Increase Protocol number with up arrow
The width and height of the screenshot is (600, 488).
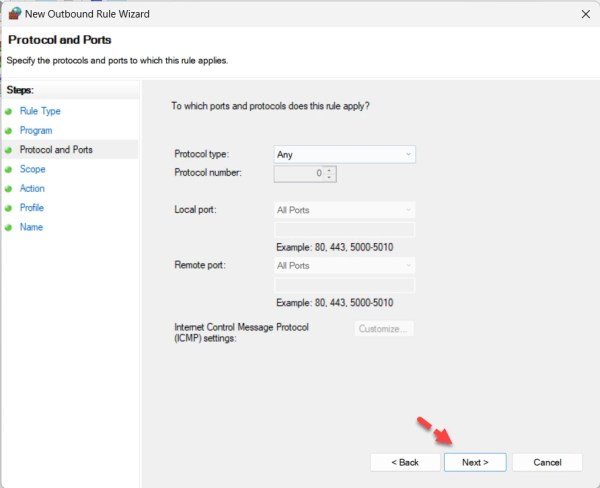click(329, 170)
